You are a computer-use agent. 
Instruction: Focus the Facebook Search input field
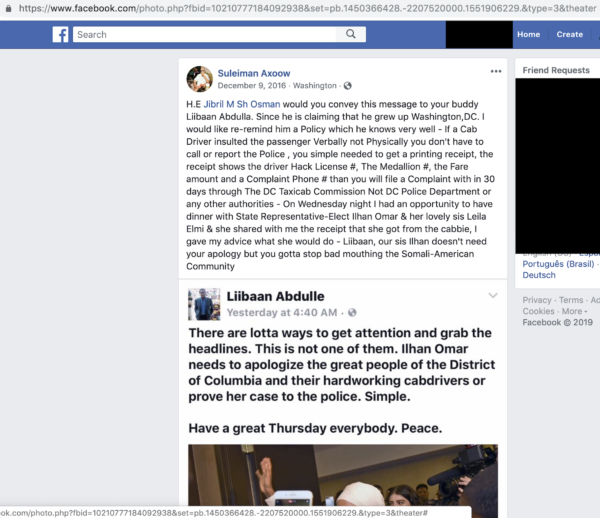click(x=204, y=34)
